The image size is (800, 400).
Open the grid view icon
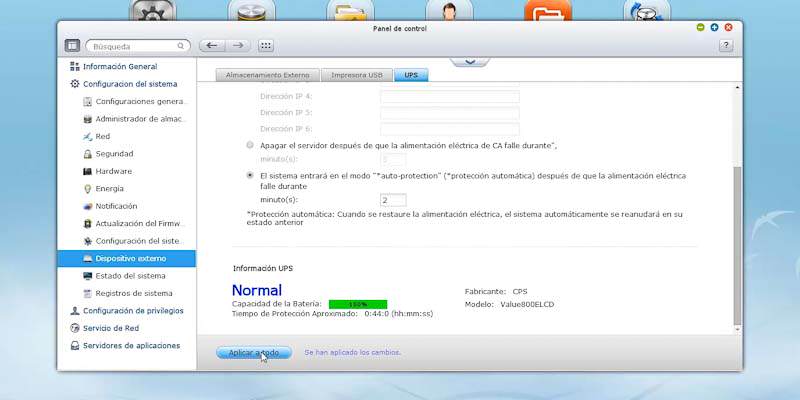click(x=265, y=46)
